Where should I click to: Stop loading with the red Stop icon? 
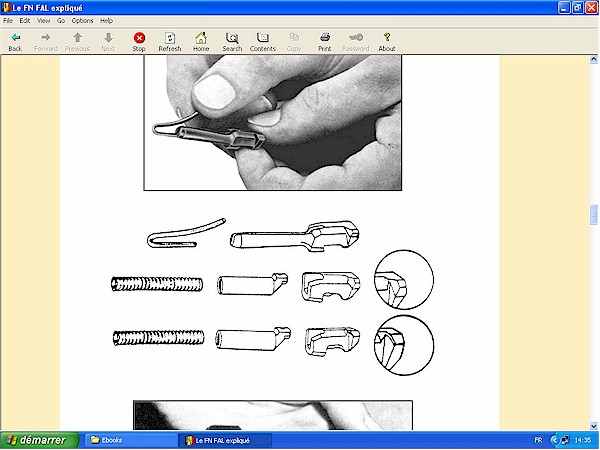tap(139, 42)
